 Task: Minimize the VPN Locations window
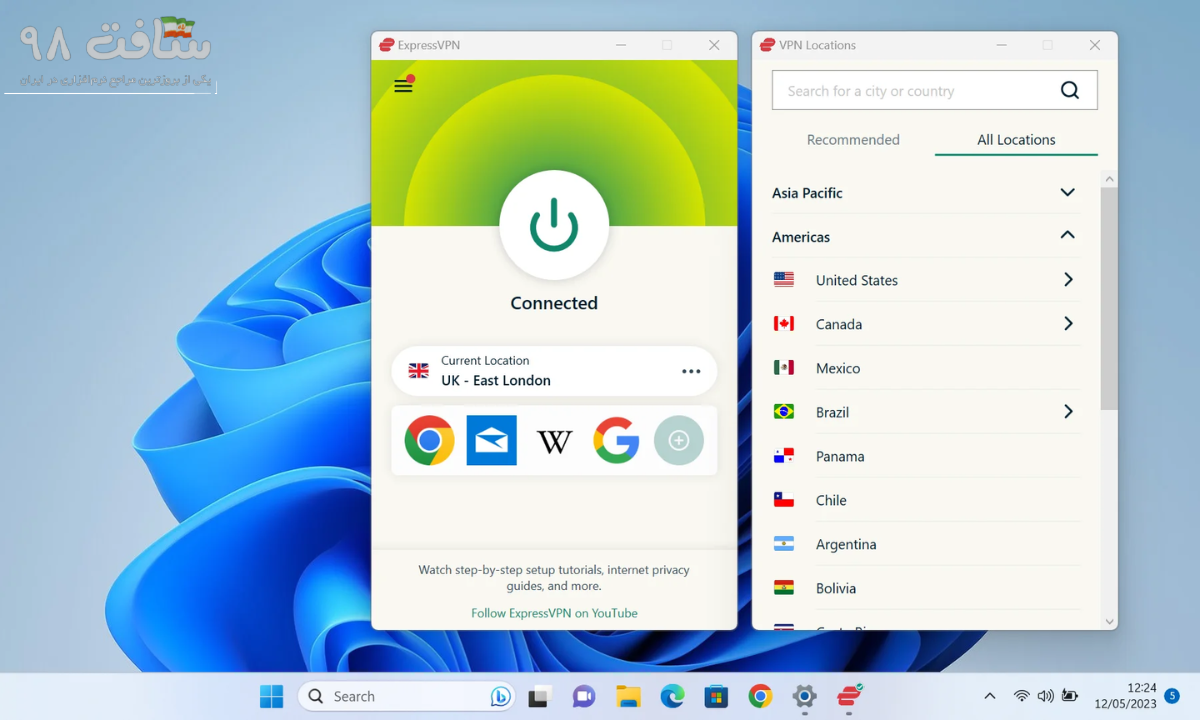tap(1001, 45)
